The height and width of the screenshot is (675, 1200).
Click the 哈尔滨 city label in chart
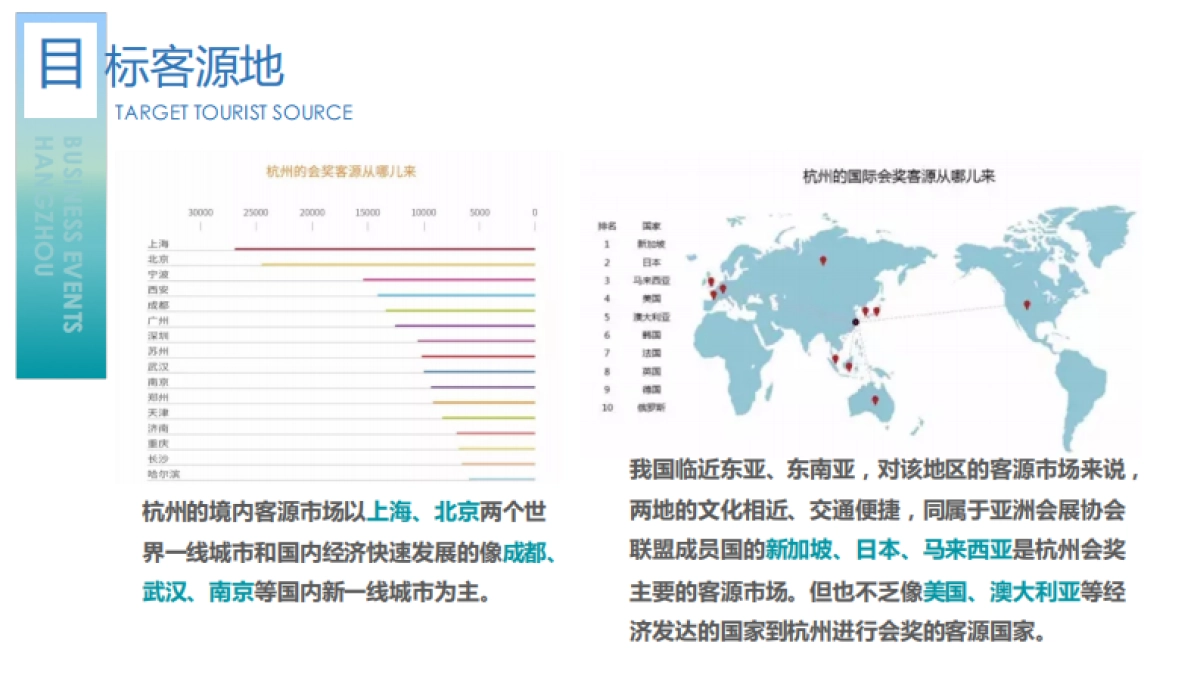[x=159, y=474]
